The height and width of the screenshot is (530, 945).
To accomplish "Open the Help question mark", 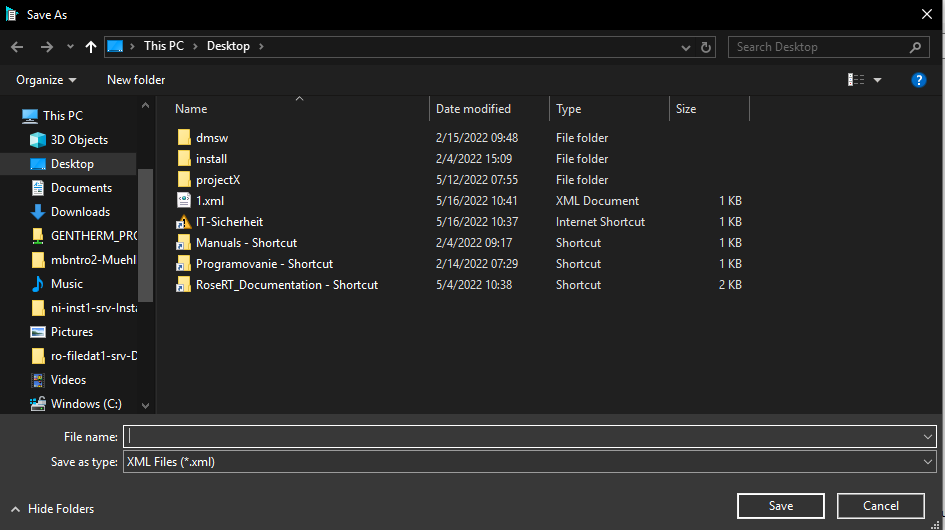I will coord(918,80).
